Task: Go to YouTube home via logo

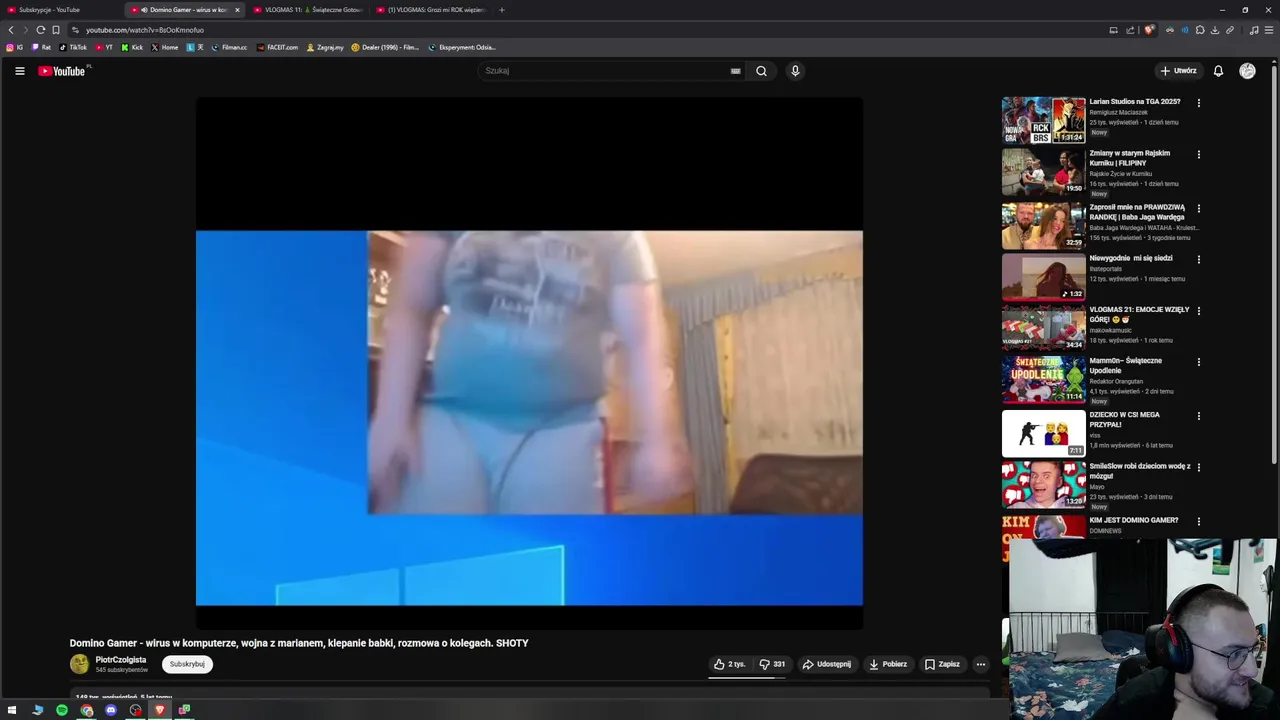Action: click(x=62, y=71)
